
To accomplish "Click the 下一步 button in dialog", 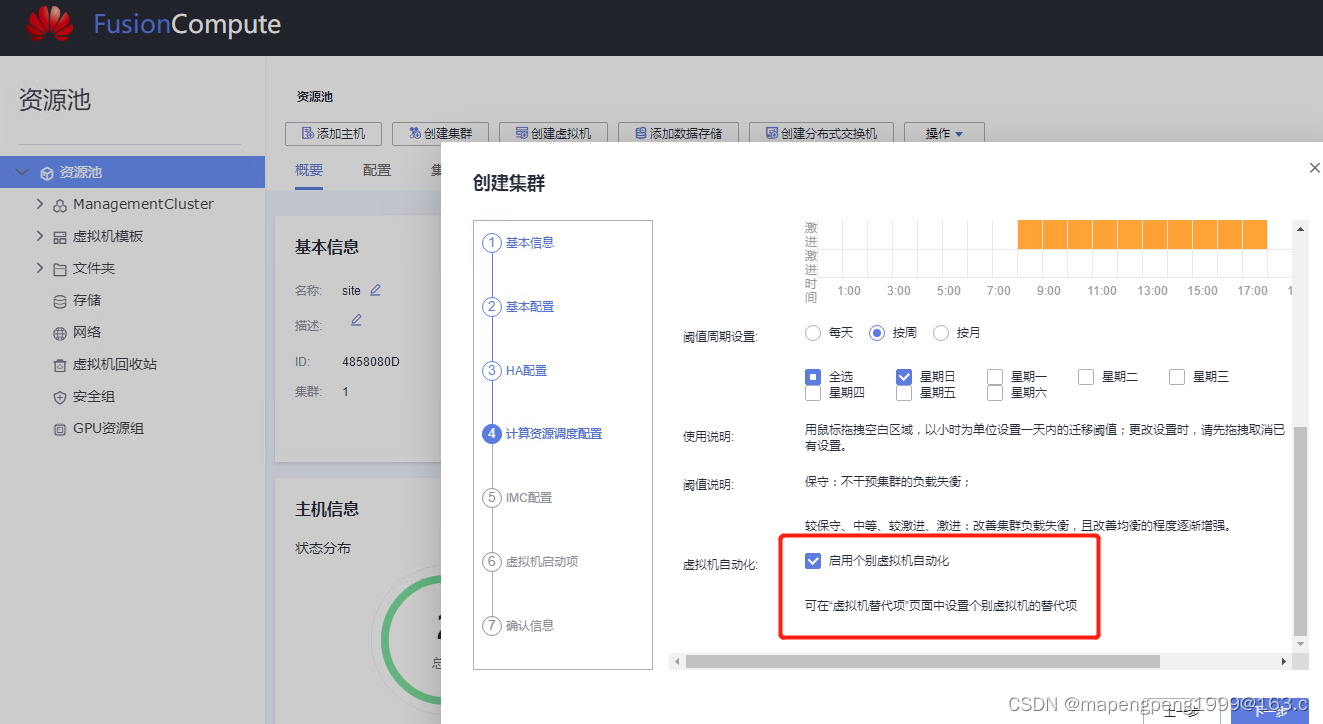I will [1271, 711].
